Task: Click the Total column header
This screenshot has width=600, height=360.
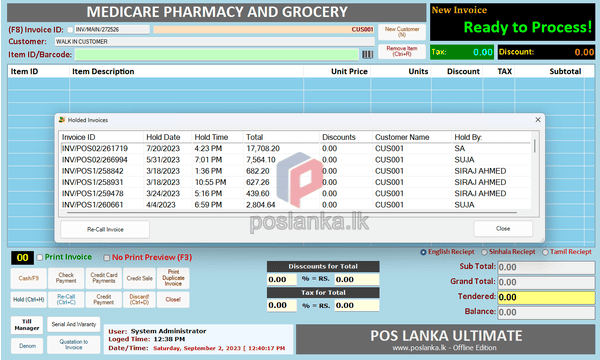Action: 281,137
